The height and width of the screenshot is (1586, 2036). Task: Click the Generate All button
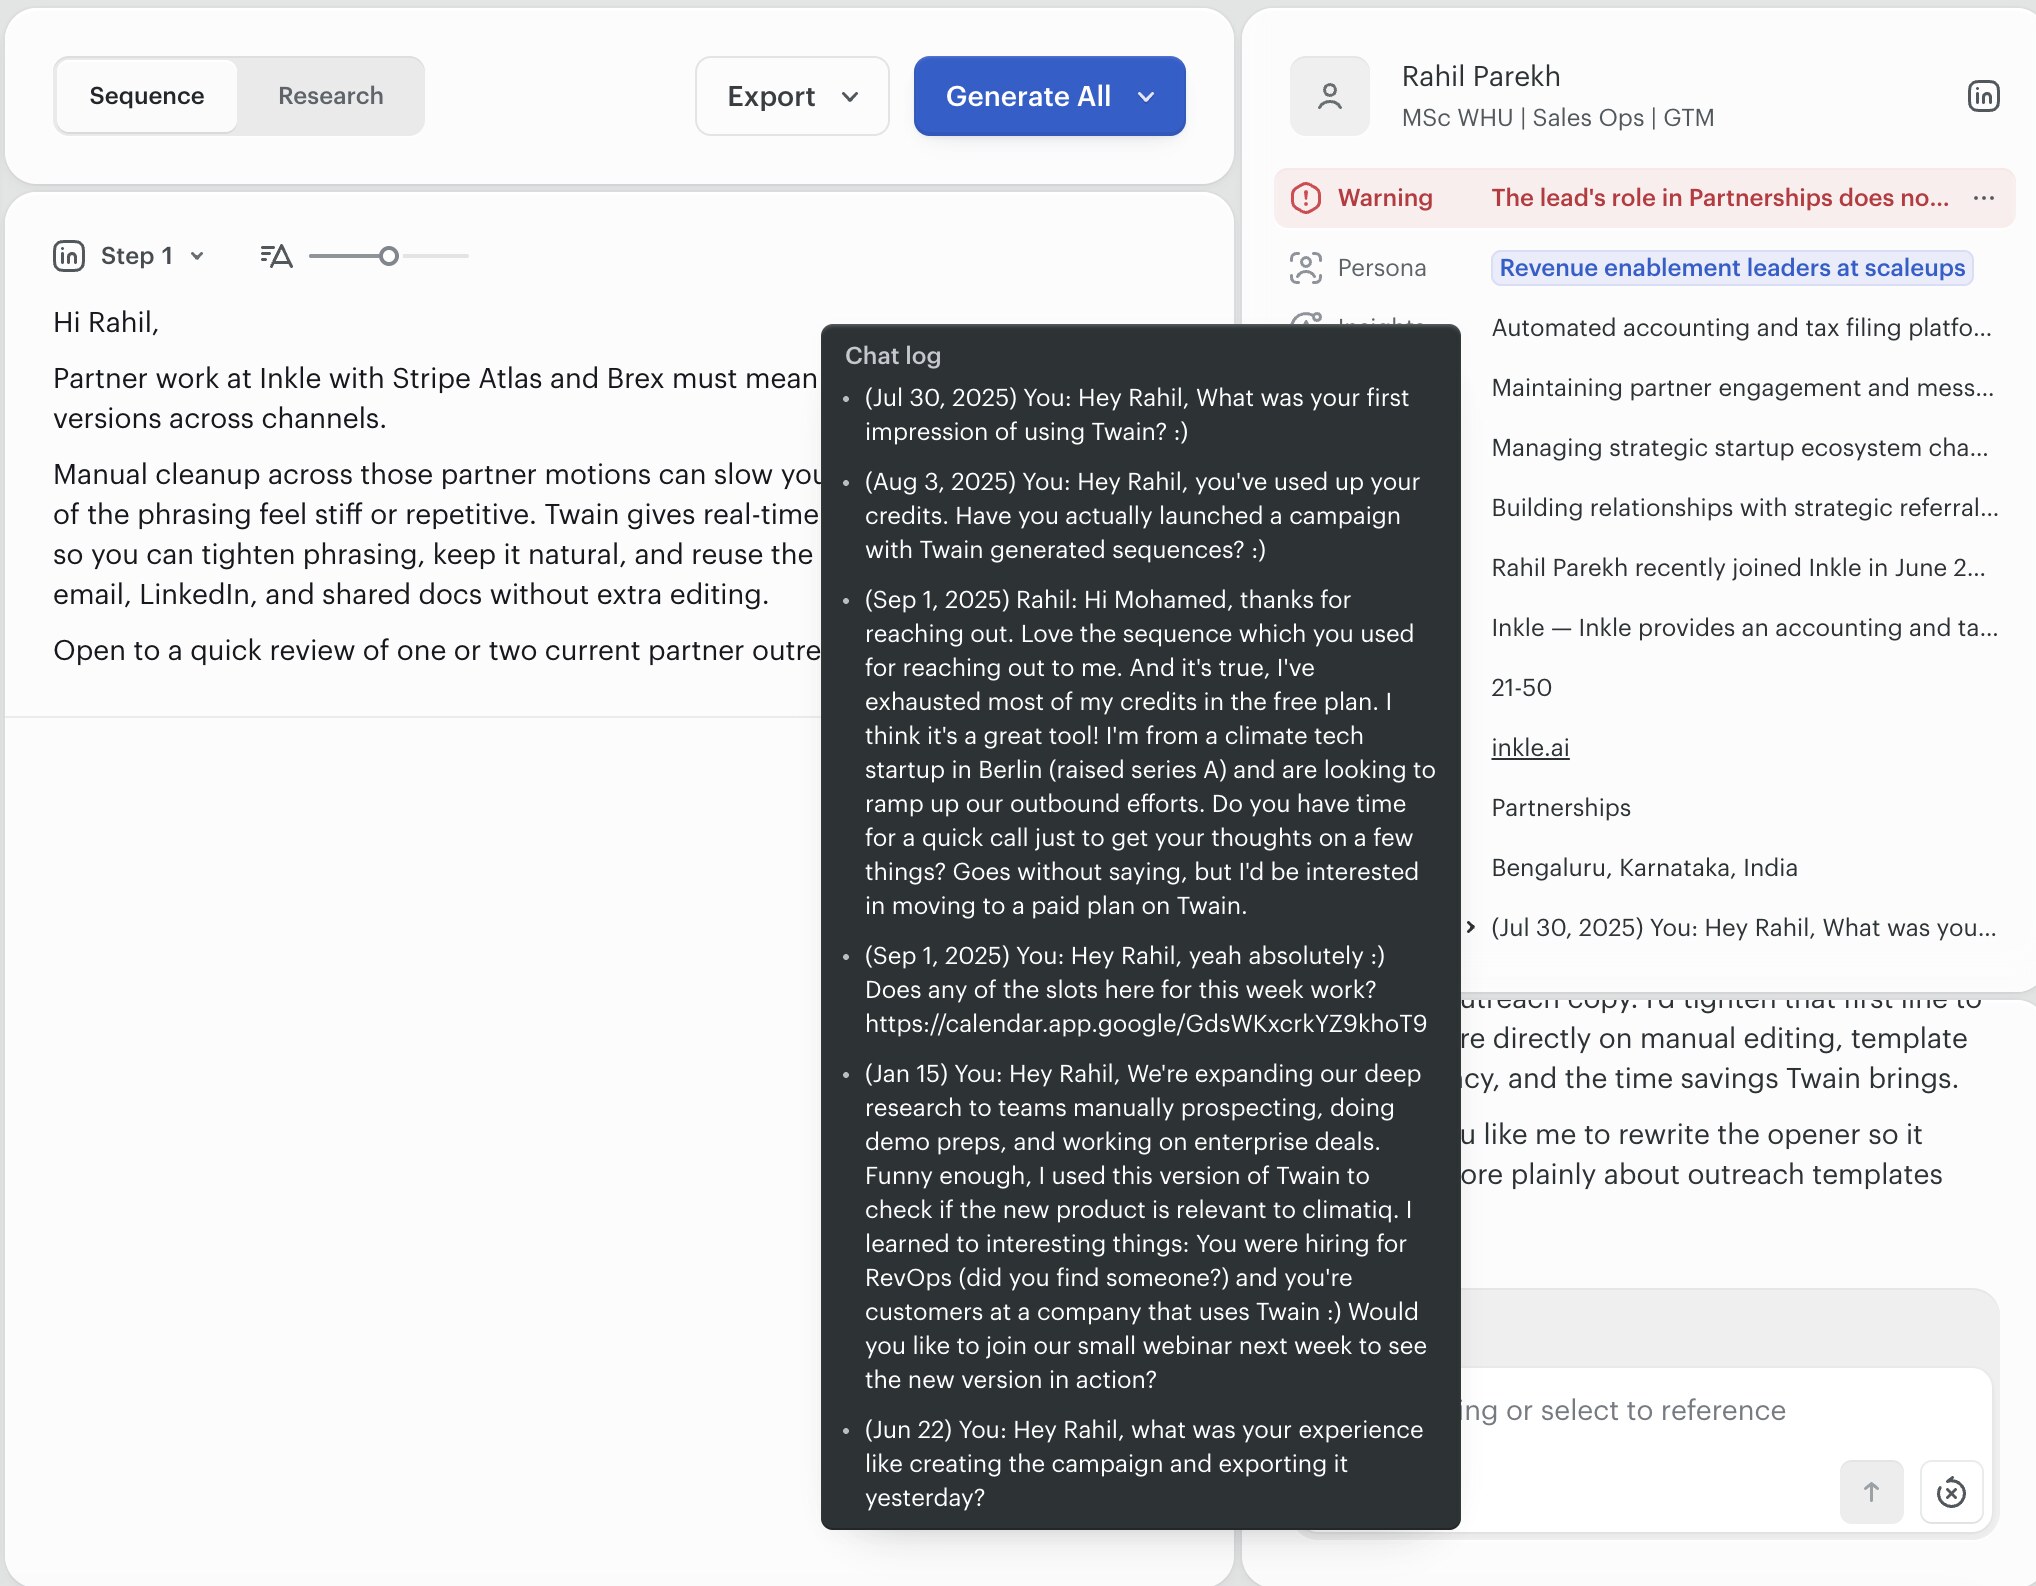tap(1049, 96)
